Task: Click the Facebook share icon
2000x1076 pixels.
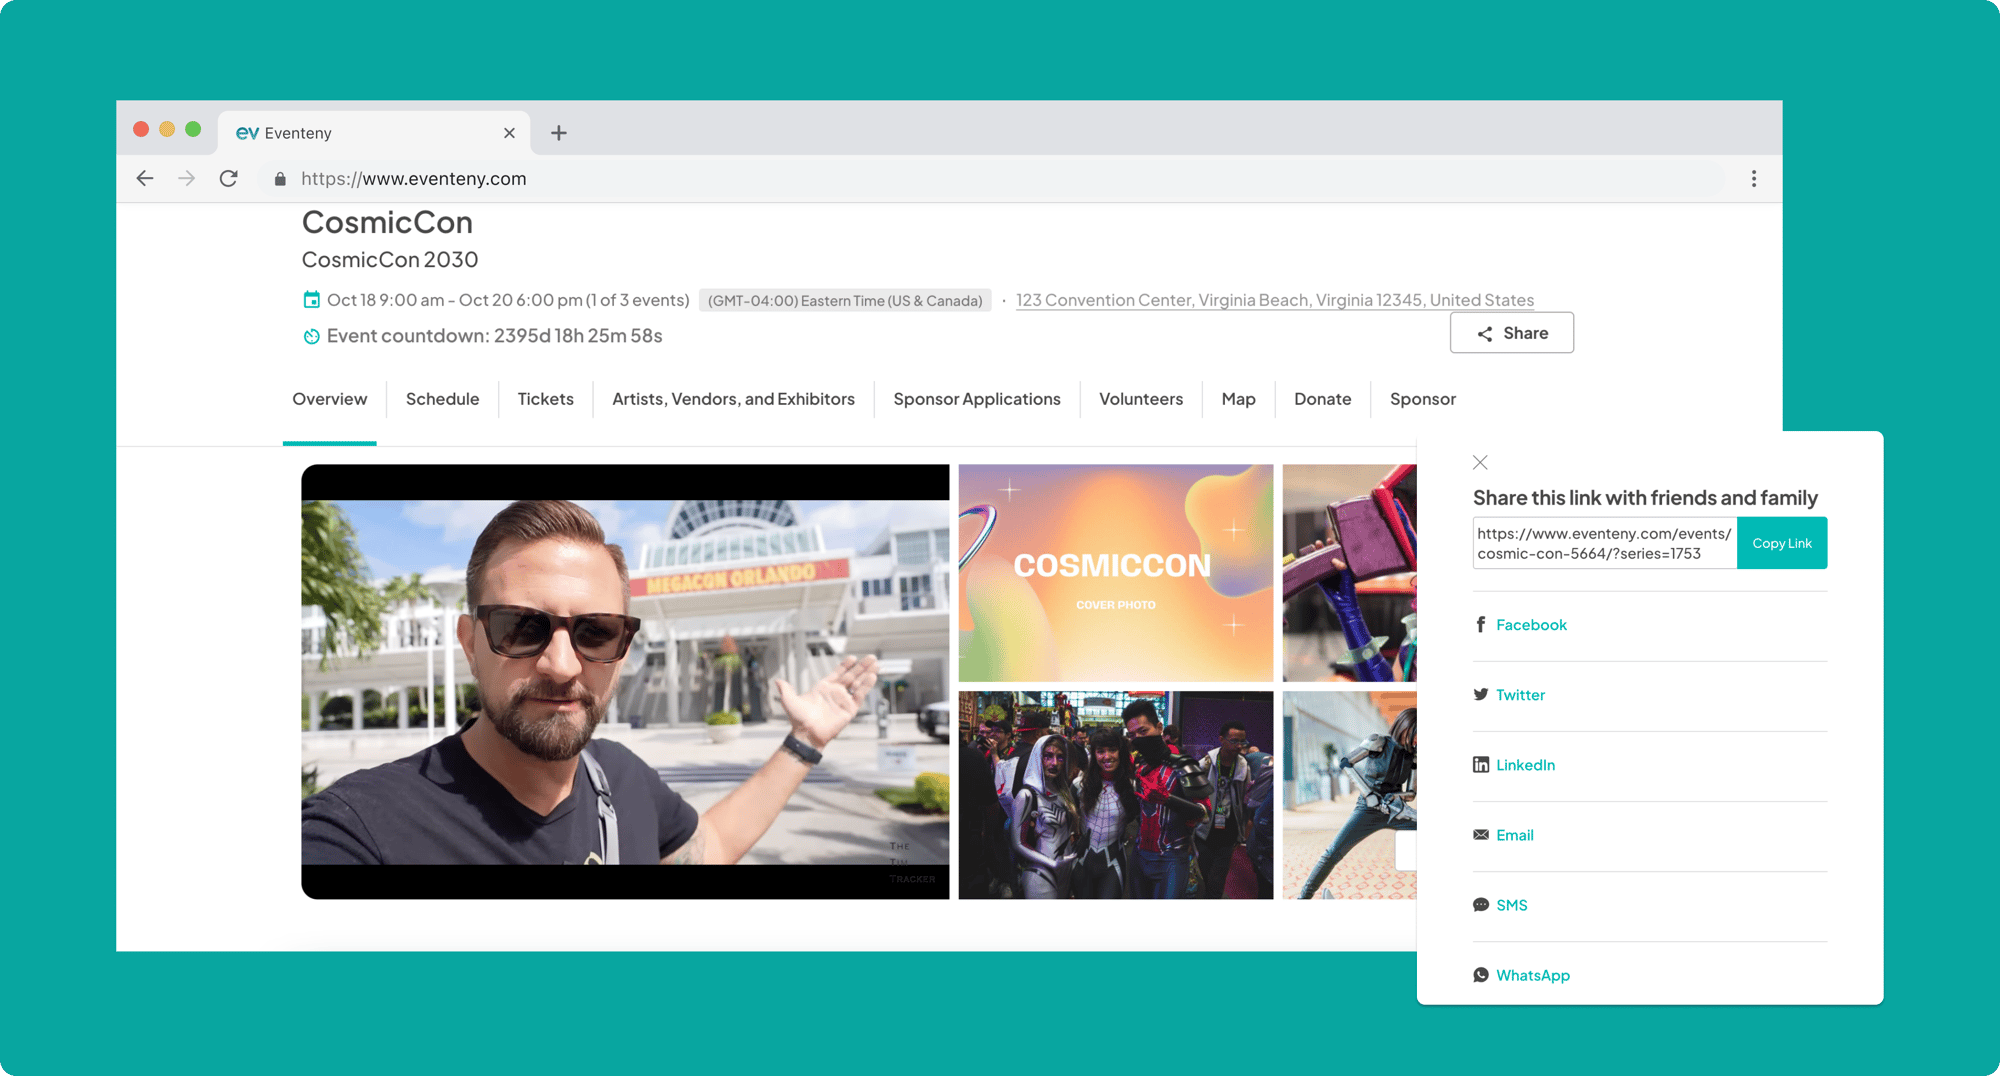Action: pyautogui.click(x=1481, y=625)
